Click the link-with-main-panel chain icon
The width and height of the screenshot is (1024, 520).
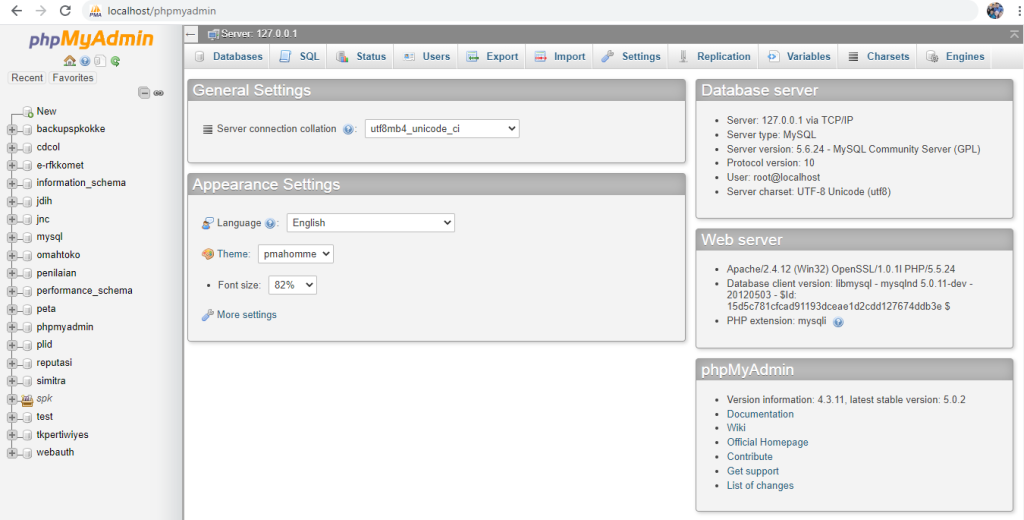click(159, 93)
